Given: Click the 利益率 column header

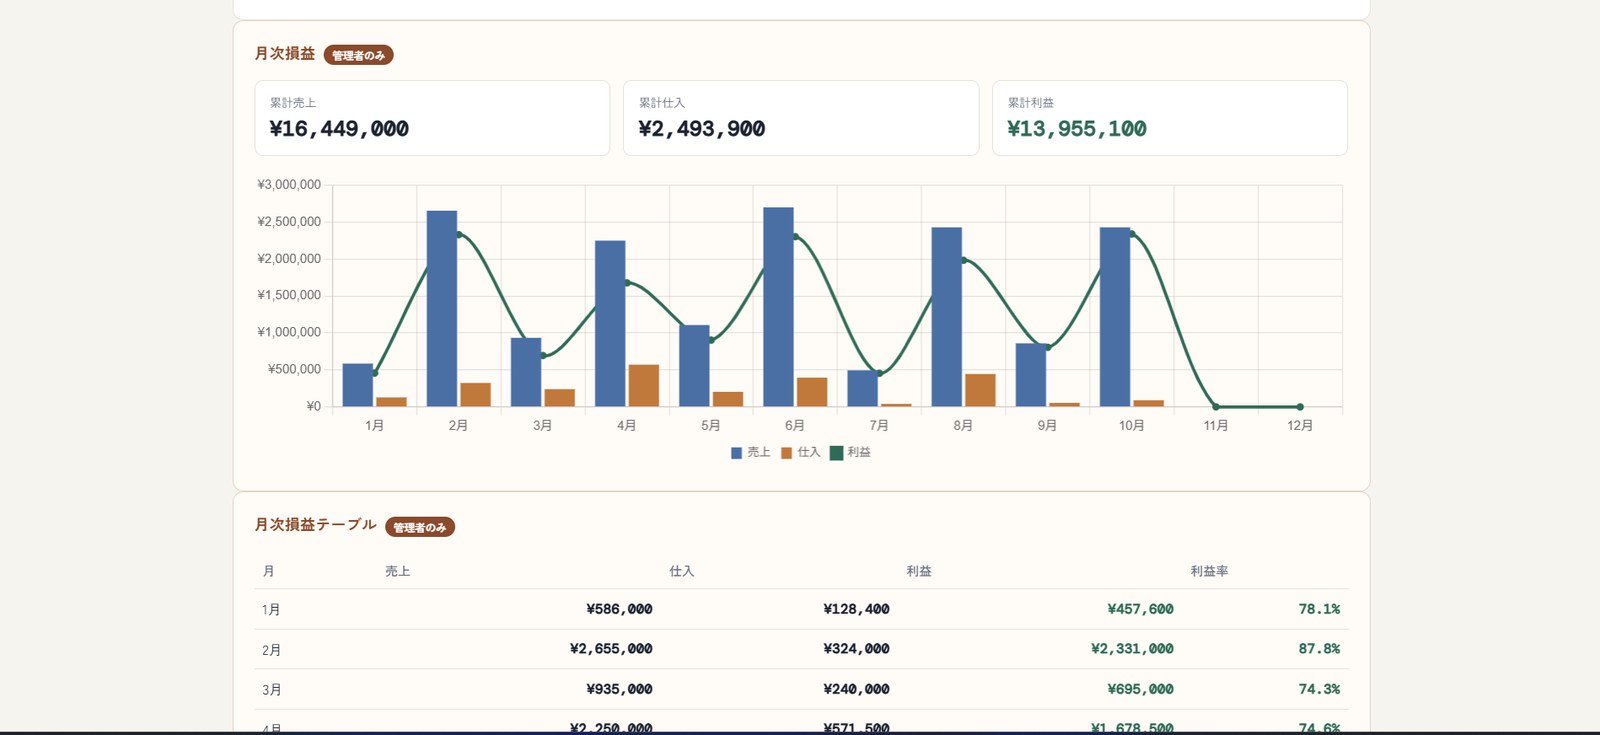Looking at the screenshot, I should (x=1209, y=572).
